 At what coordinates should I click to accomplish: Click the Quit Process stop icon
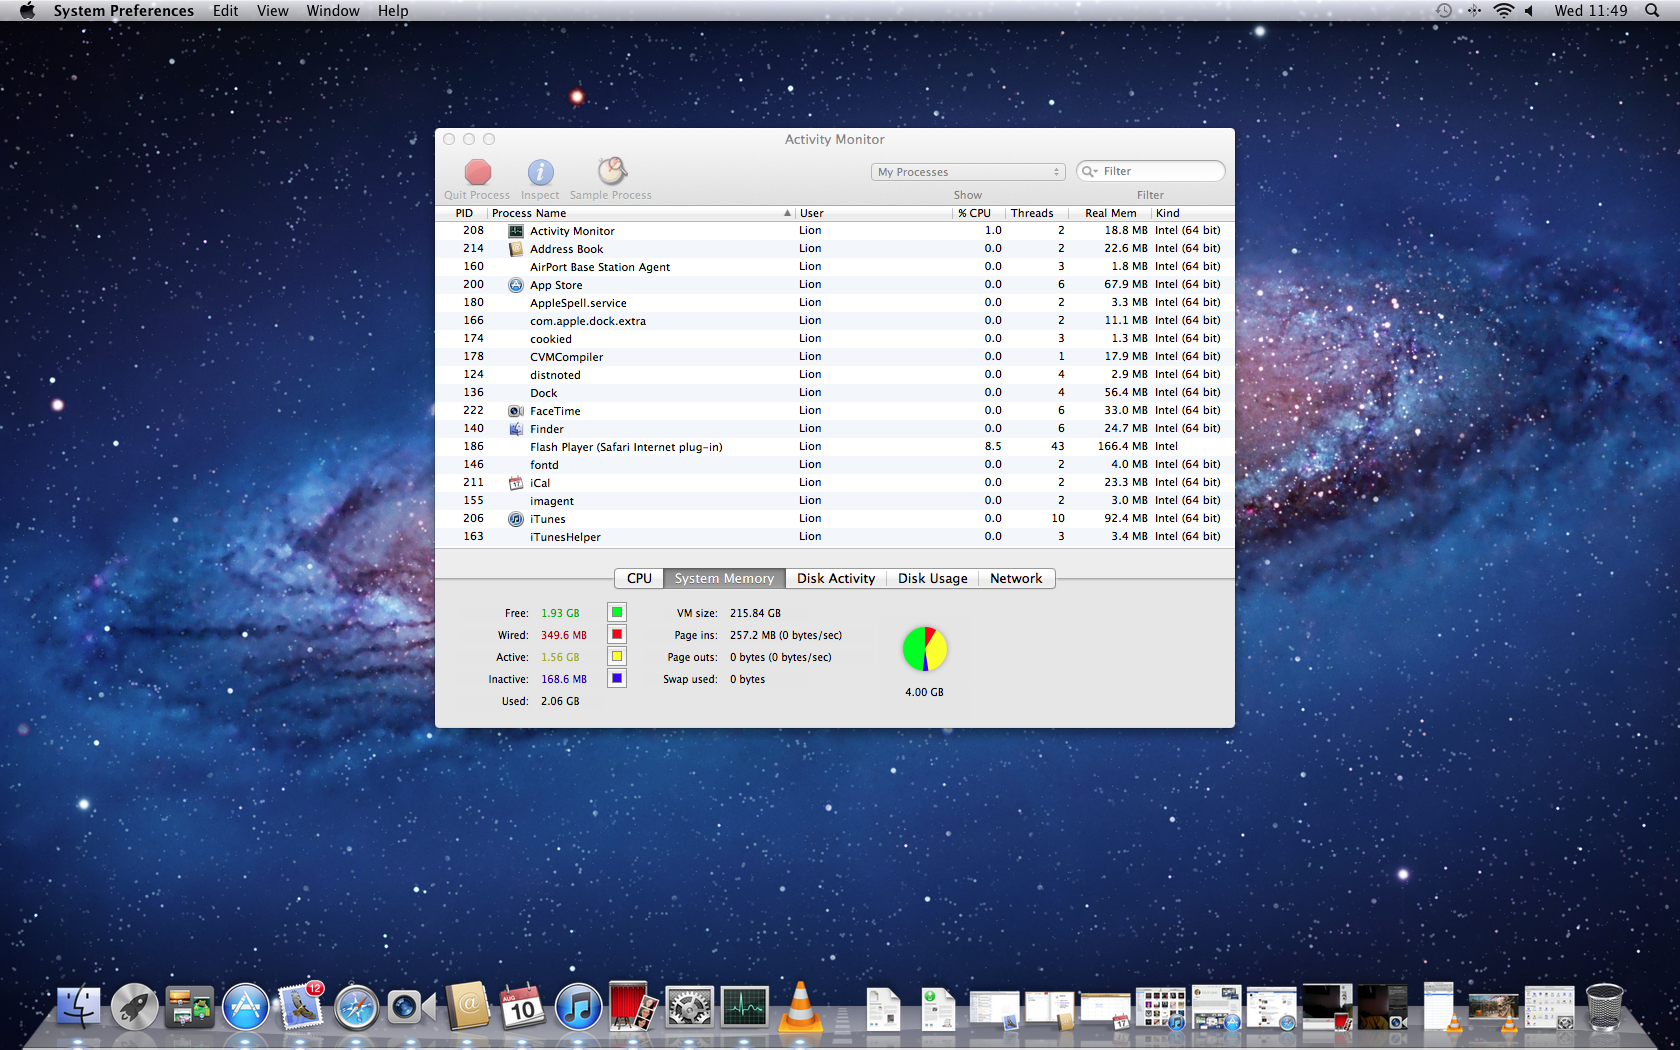(x=478, y=172)
